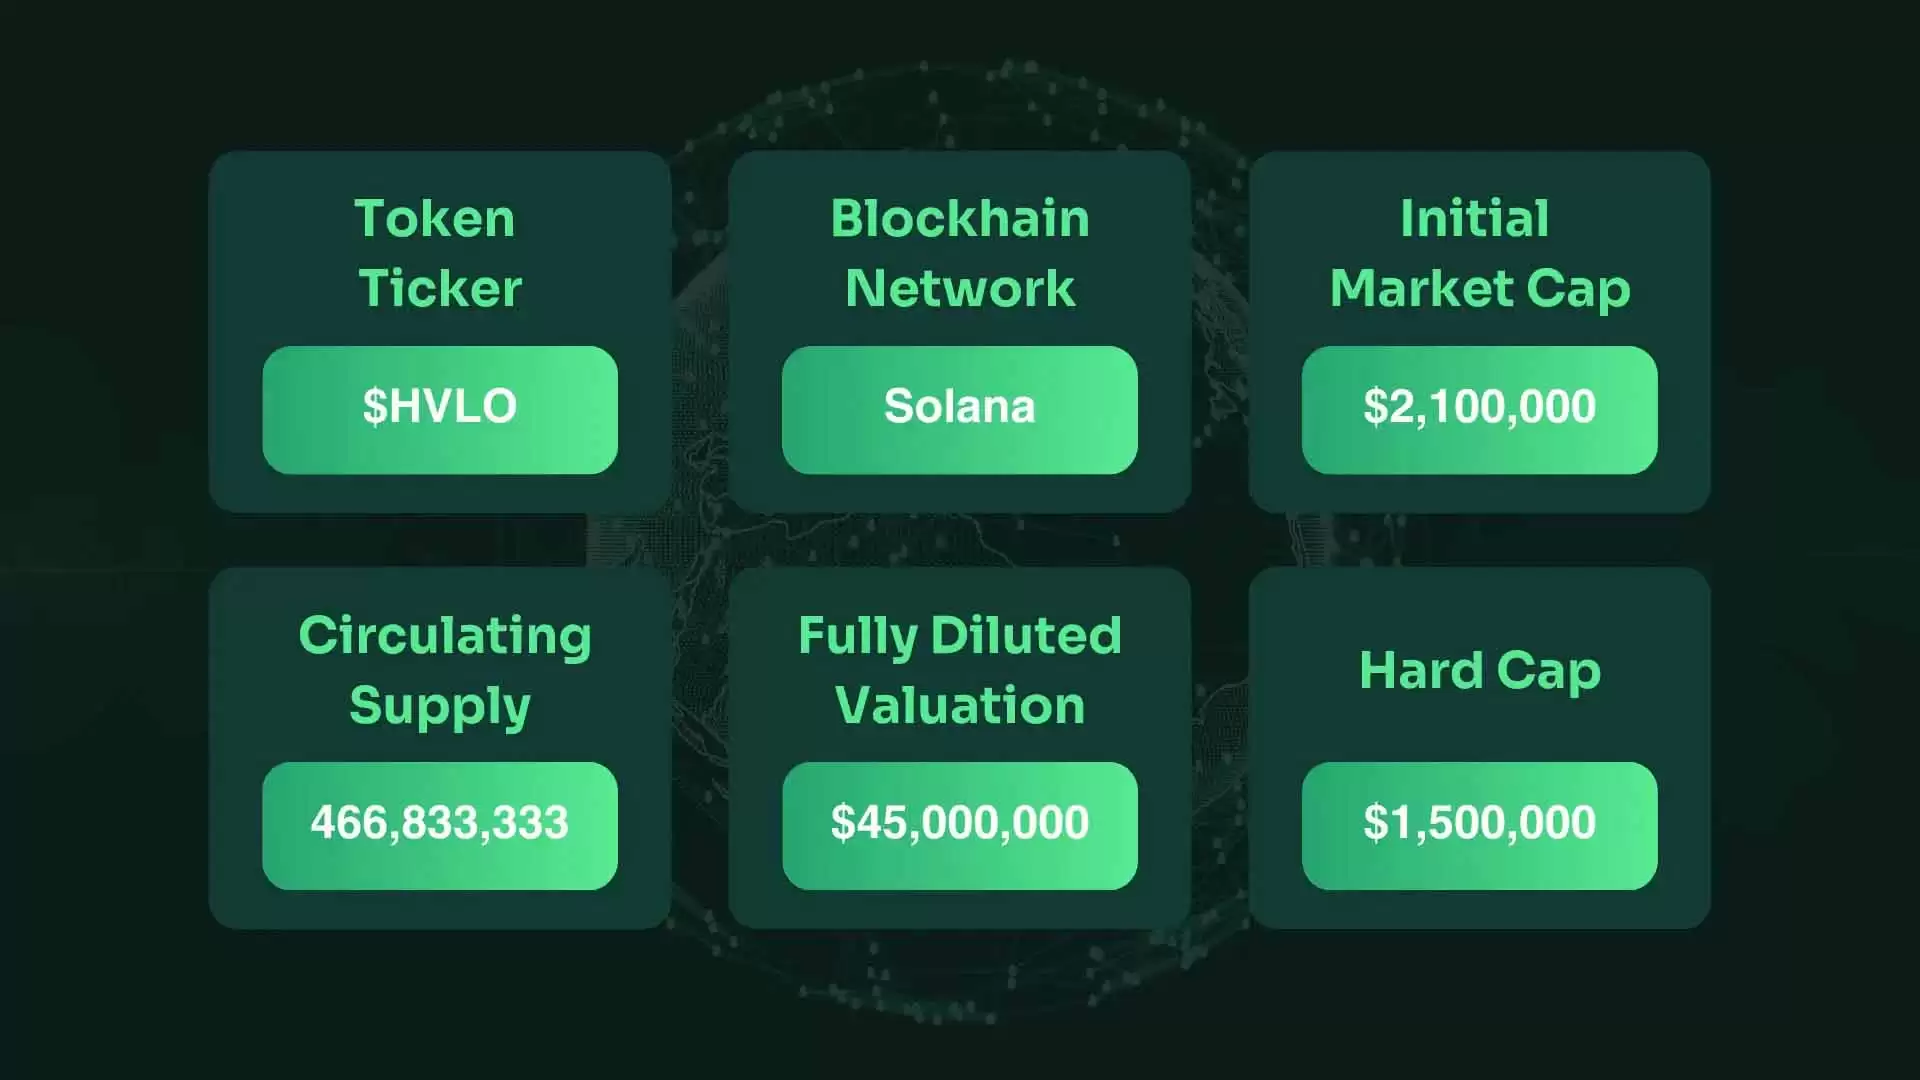Select the $1,500,000 hard cap value
Screen dimensions: 1920x1080
pyautogui.click(x=1479, y=824)
